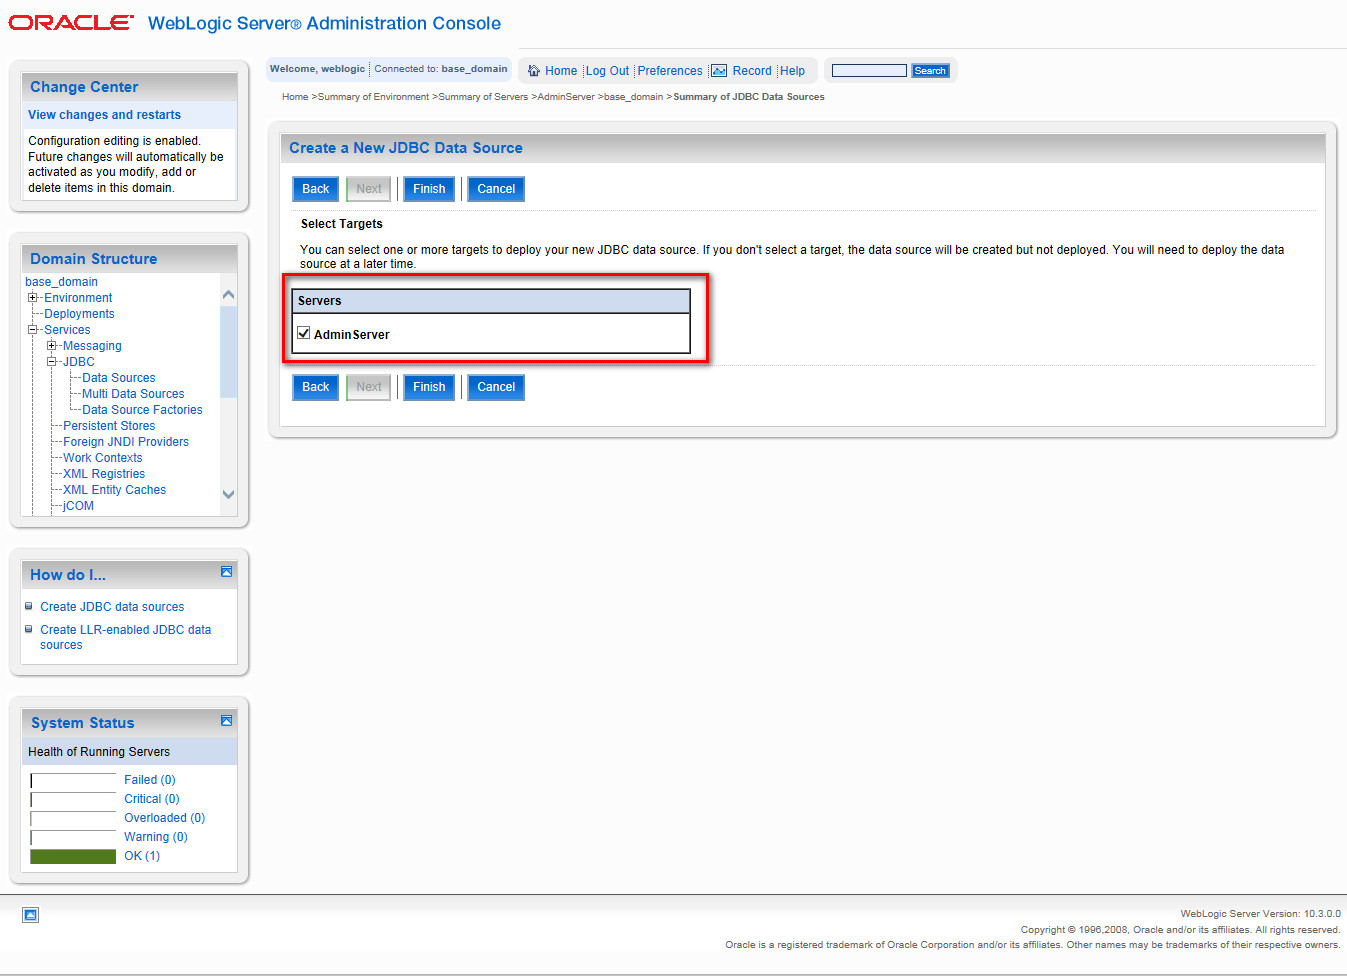
Task: Open Foreign JNDI Providers tree item
Action: [126, 442]
